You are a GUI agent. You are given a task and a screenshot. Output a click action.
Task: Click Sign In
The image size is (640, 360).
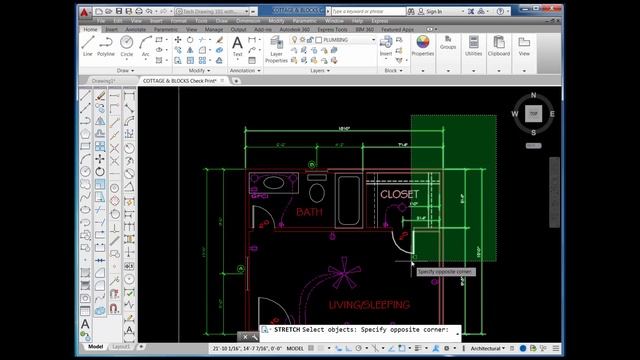click(x=434, y=11)
